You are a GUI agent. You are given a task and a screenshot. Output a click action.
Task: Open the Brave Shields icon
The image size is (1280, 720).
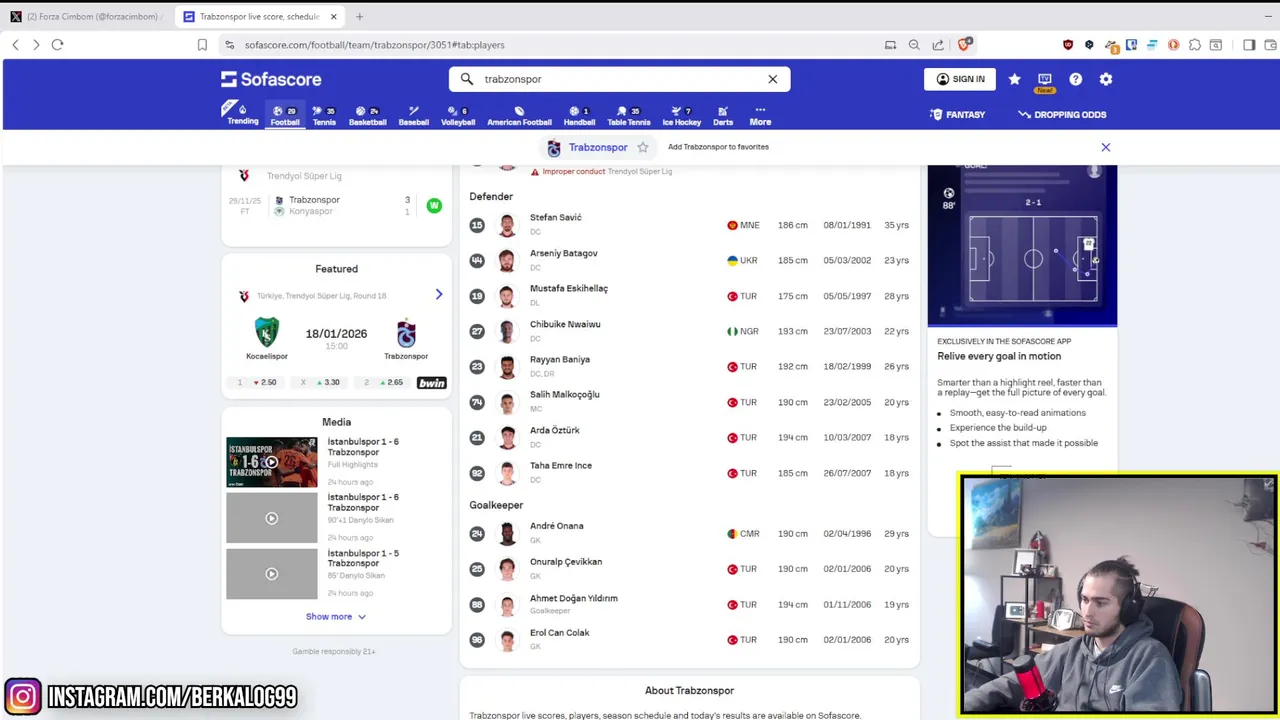pyautogui.click(x=964, y=44)
